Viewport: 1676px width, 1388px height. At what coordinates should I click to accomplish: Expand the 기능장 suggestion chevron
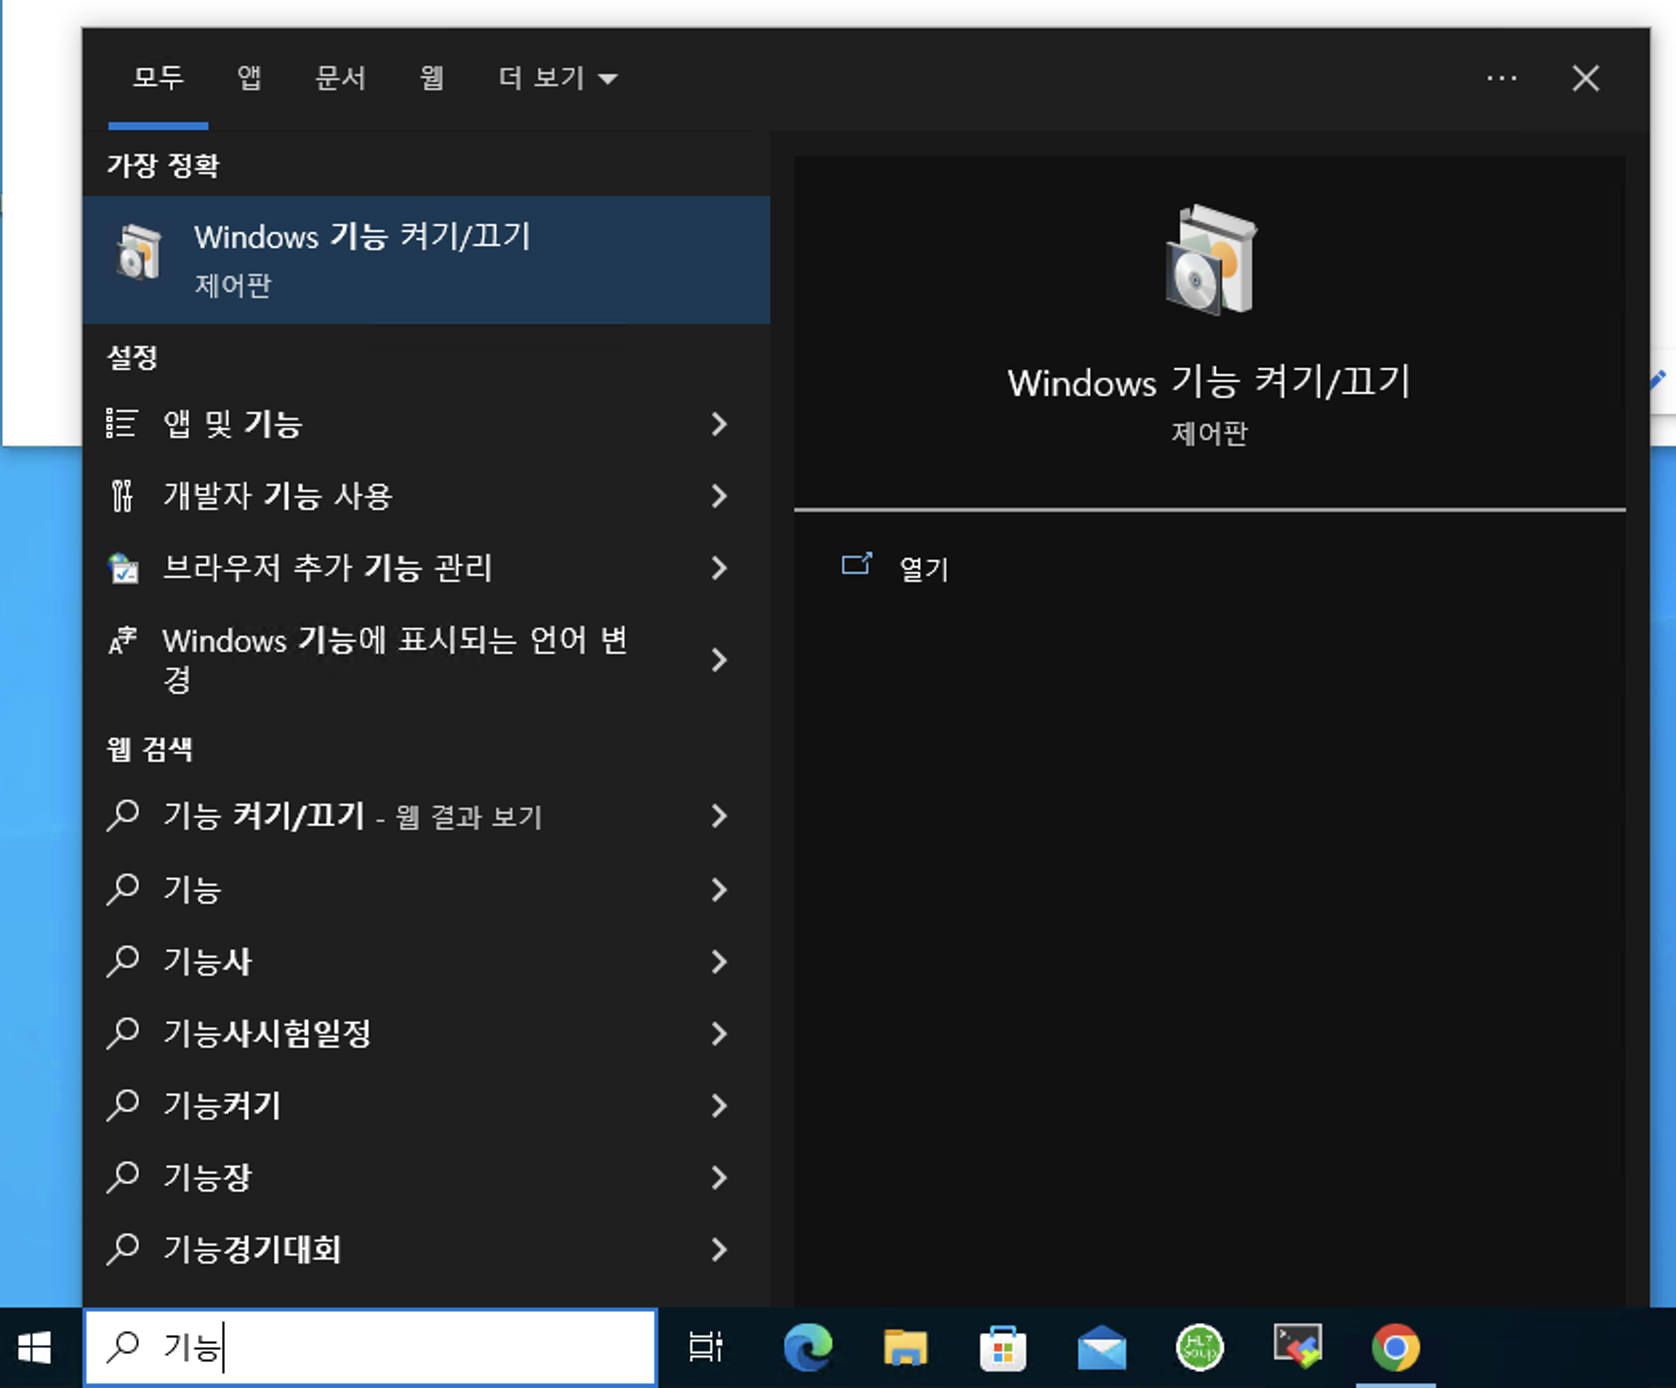pos(719,1177)
